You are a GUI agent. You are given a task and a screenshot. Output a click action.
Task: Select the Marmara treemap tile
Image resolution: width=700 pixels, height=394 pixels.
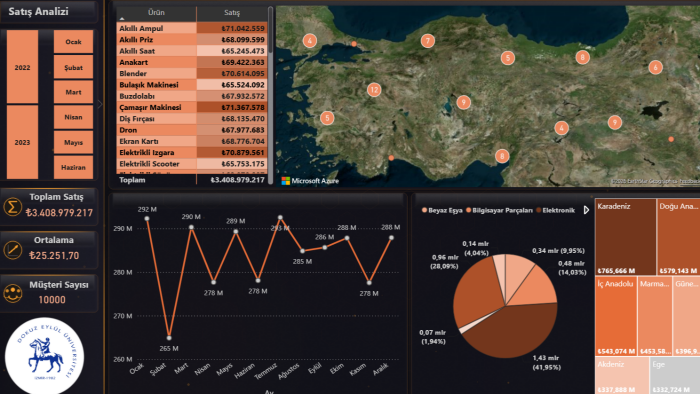pyautogui.click(x=655, y=316)
